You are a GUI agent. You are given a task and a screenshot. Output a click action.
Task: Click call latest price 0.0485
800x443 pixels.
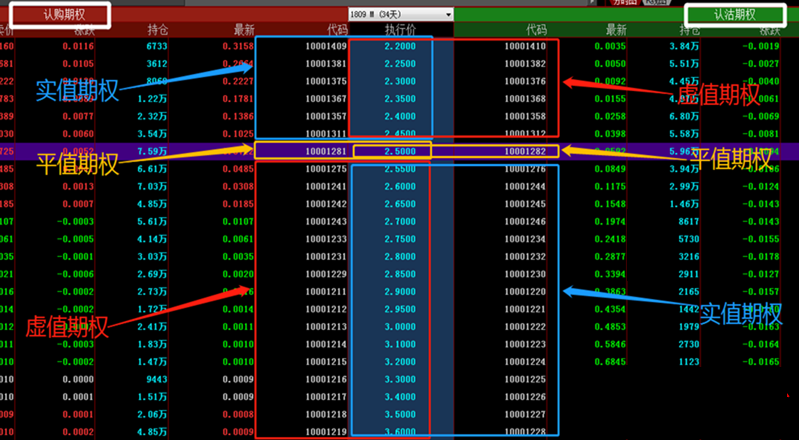click(x=238, y=169)
